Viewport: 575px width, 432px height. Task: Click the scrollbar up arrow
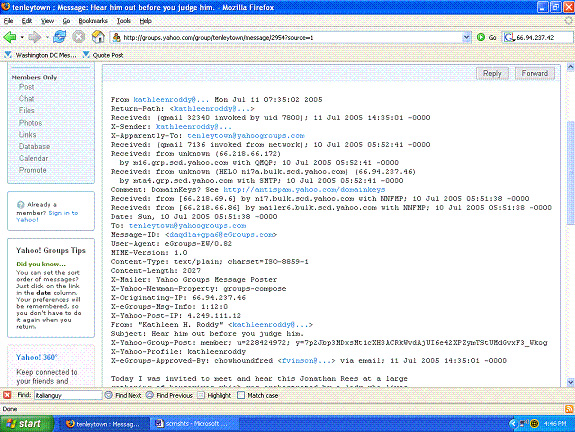tap(570, 67)
